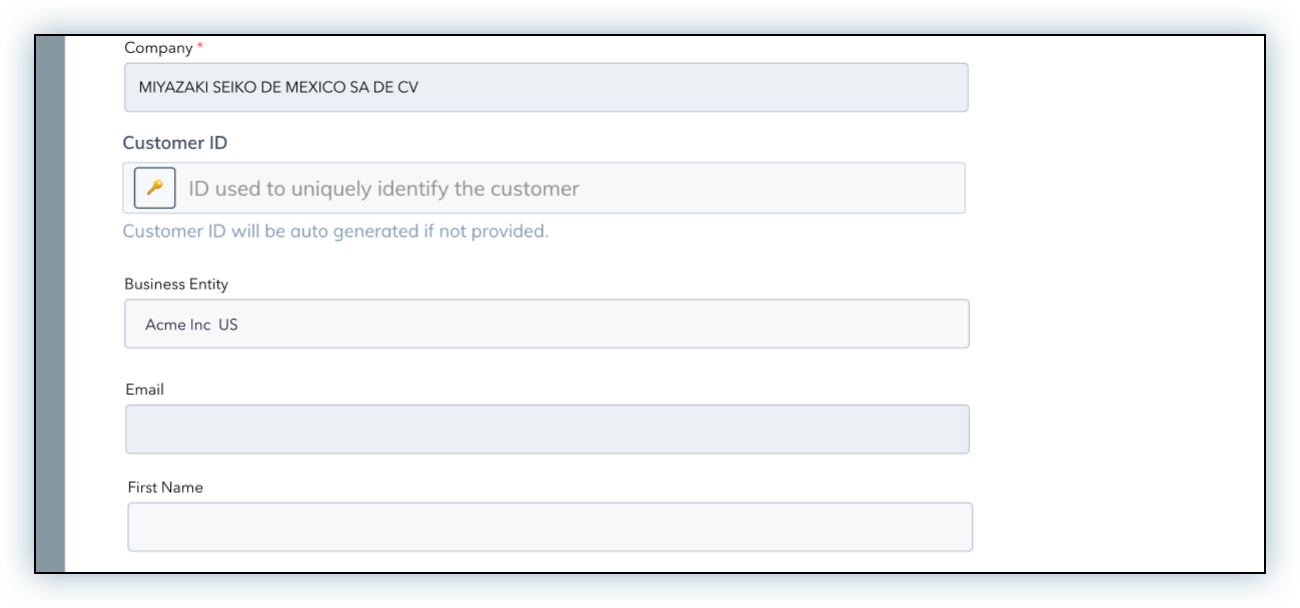Click the red required asterisk beside Company
The image size is (1300, 608).
point(200,48)
